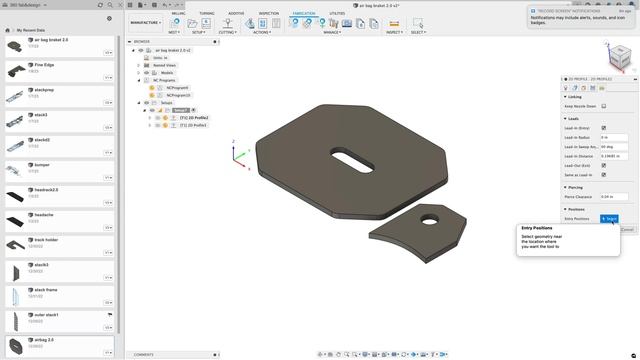This screenshot has height=360, width=640.
Task: Switch to the Turning tab
Action: pos(207,13)
